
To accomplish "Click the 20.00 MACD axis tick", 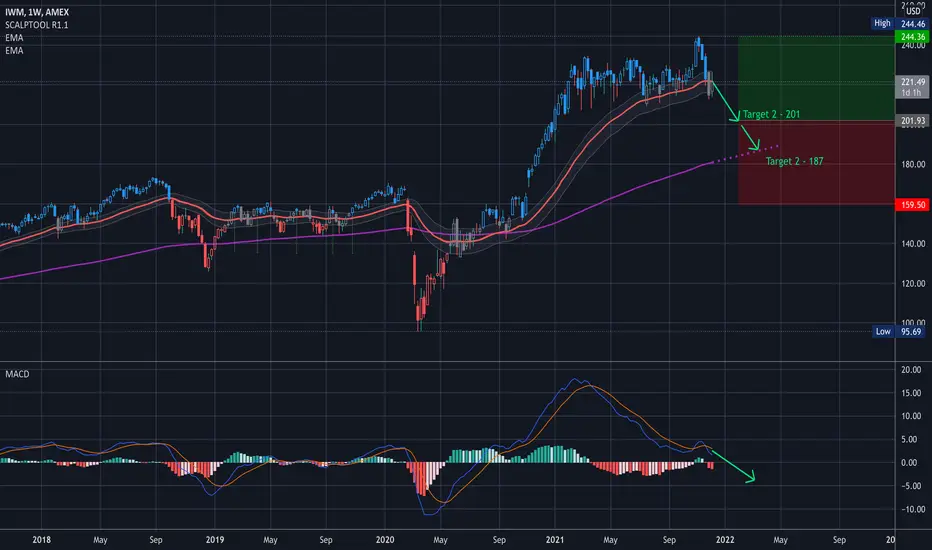I will pos(911,369).
